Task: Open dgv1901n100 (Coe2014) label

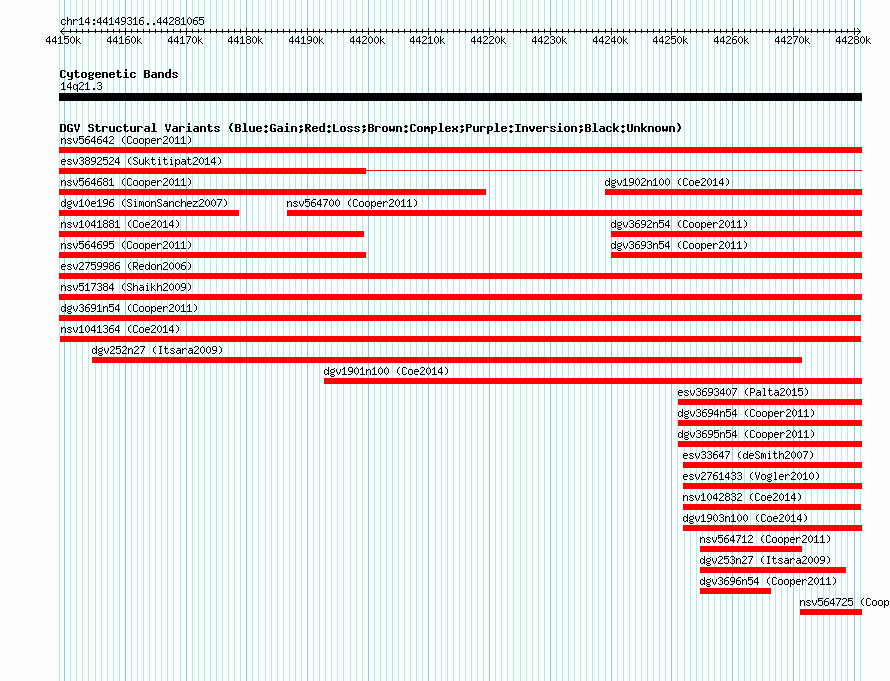Action: tap(386, 371)
